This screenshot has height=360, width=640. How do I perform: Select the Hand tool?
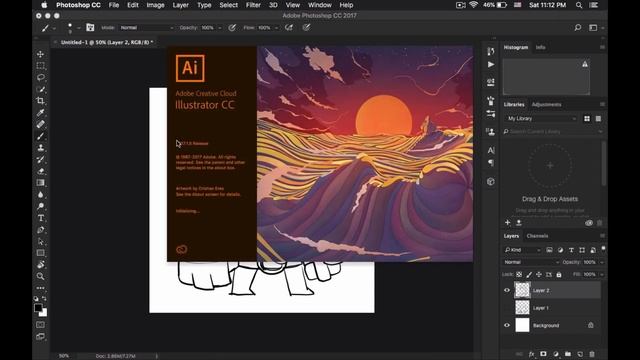pos(40,265)
